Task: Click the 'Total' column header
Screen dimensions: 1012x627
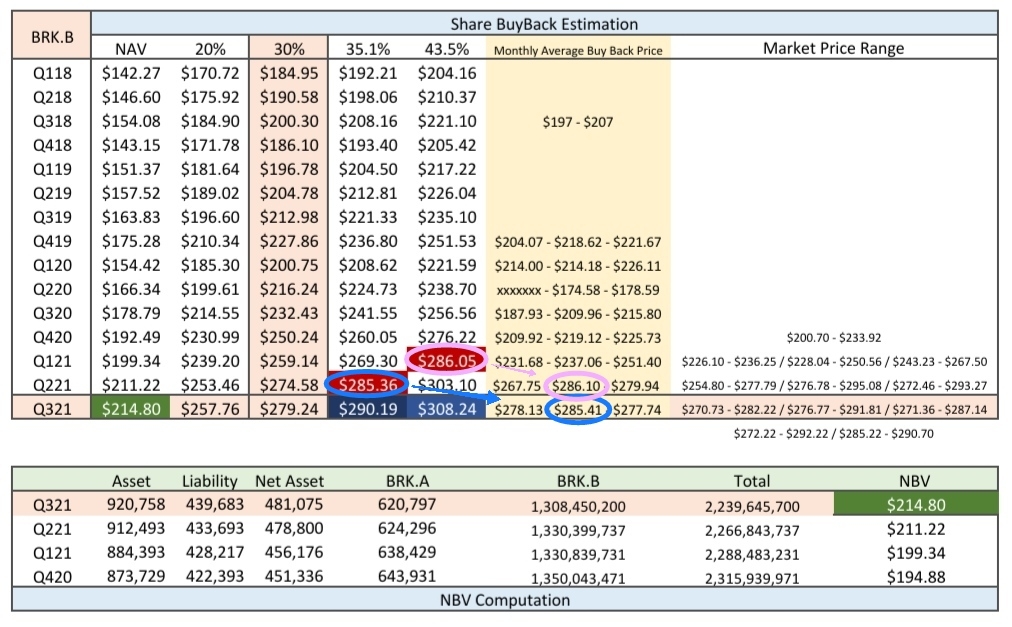Action: coord(752,481)
